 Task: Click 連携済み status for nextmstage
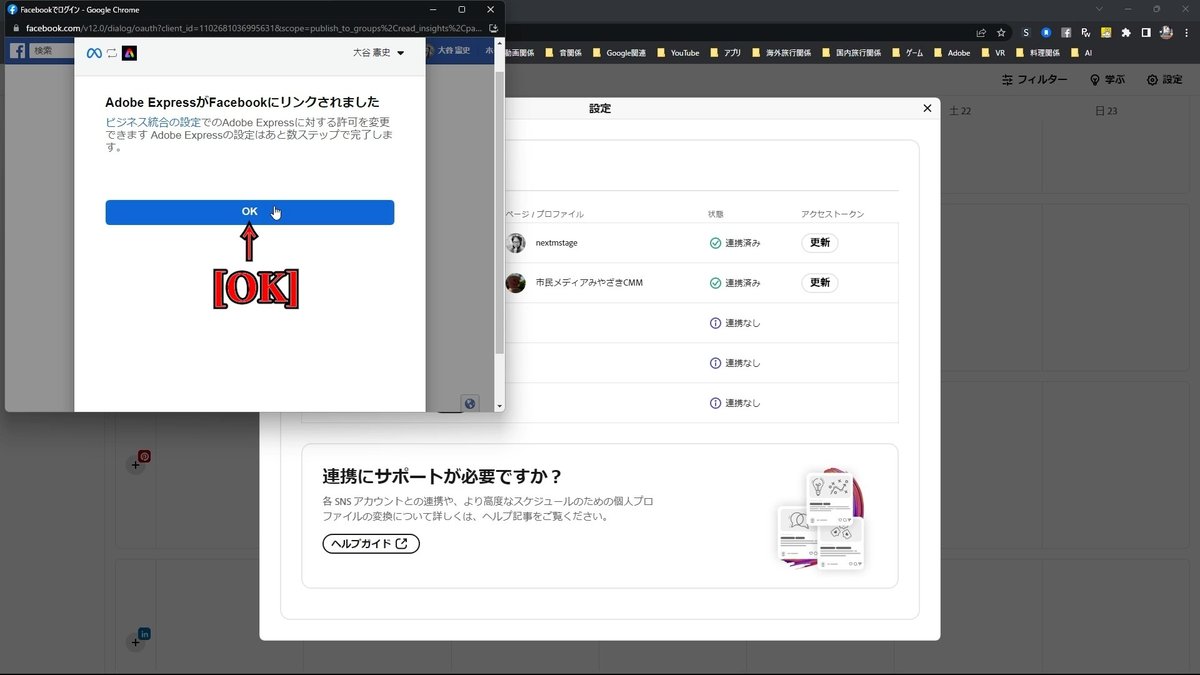[735, 243]
